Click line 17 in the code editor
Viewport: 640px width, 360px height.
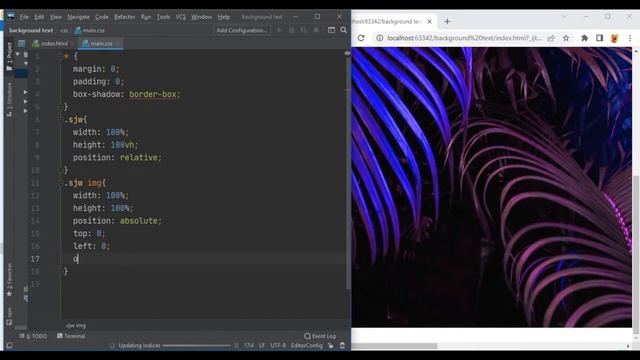pos(203,259)
